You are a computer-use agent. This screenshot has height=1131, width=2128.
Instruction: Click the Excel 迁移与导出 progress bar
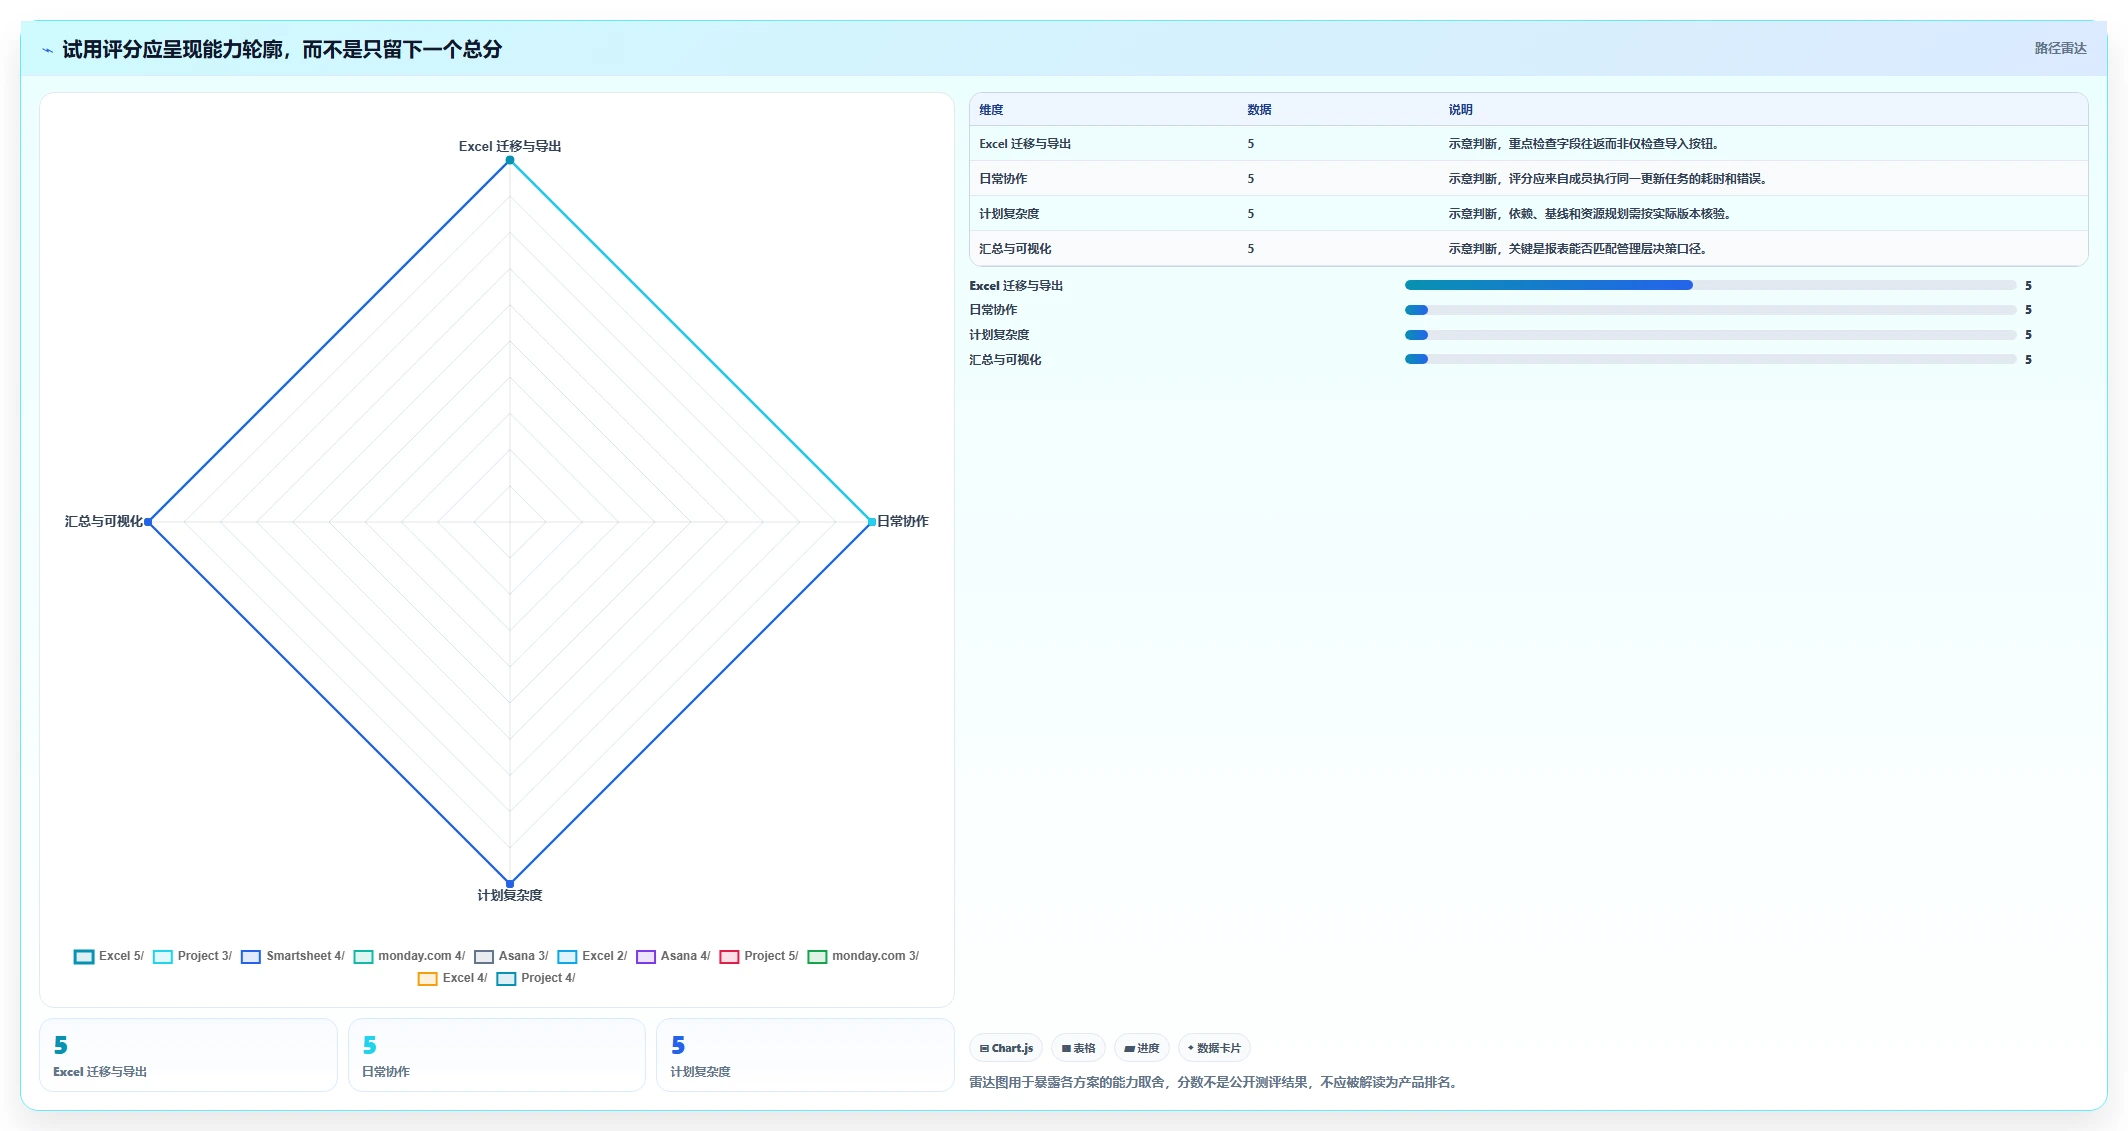(x=1710, y=285)
